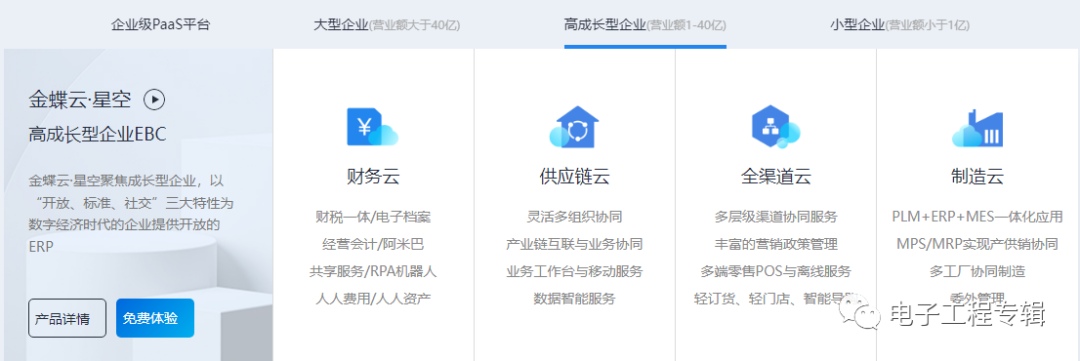Image resolution: width=1080 pixels, height=361 pixels.
Task: Click 多层级渠道协同服务
Action: pos(776,217)
